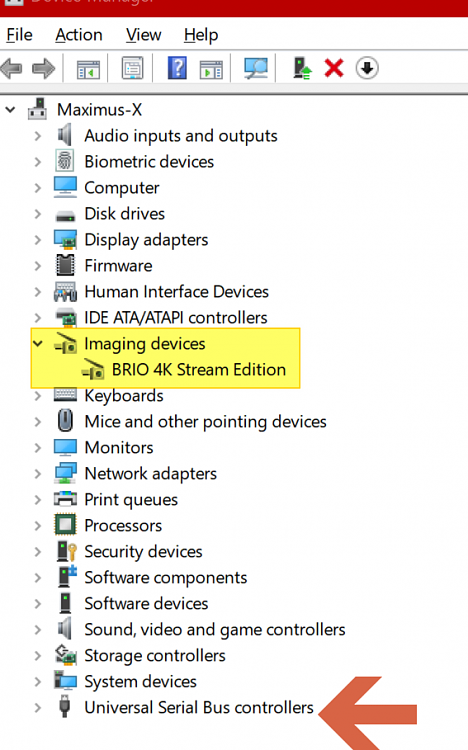Click the blue Help question mark icon

(177, 68)
